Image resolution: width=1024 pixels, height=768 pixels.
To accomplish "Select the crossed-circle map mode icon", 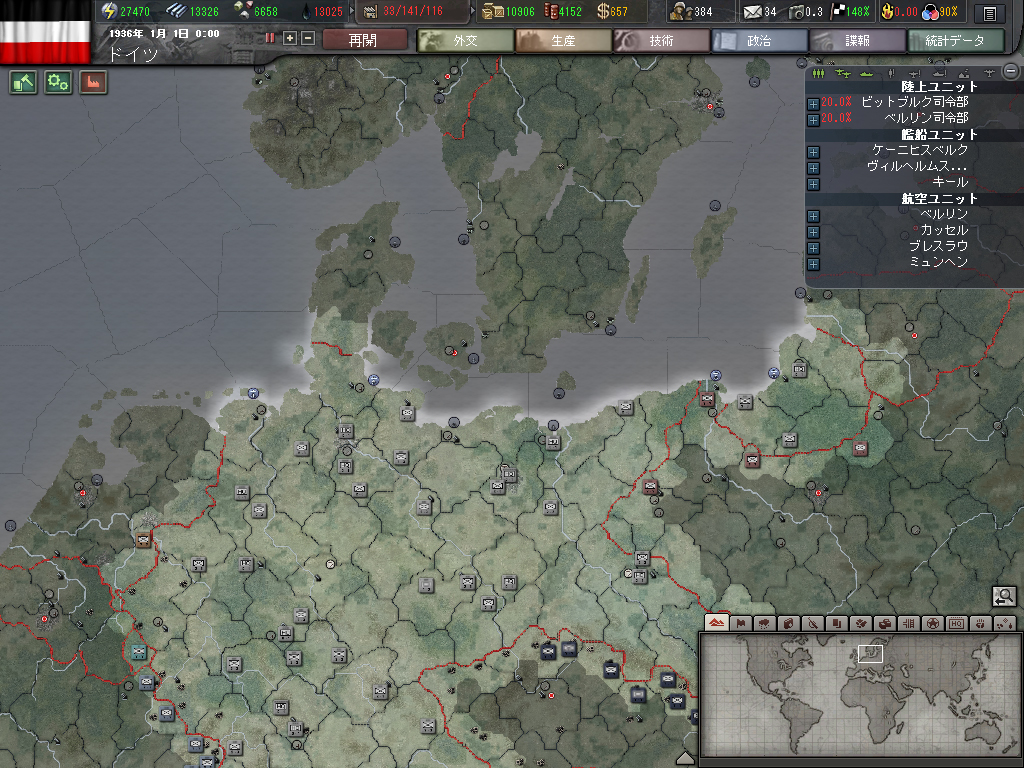I will tap(812, 623).
